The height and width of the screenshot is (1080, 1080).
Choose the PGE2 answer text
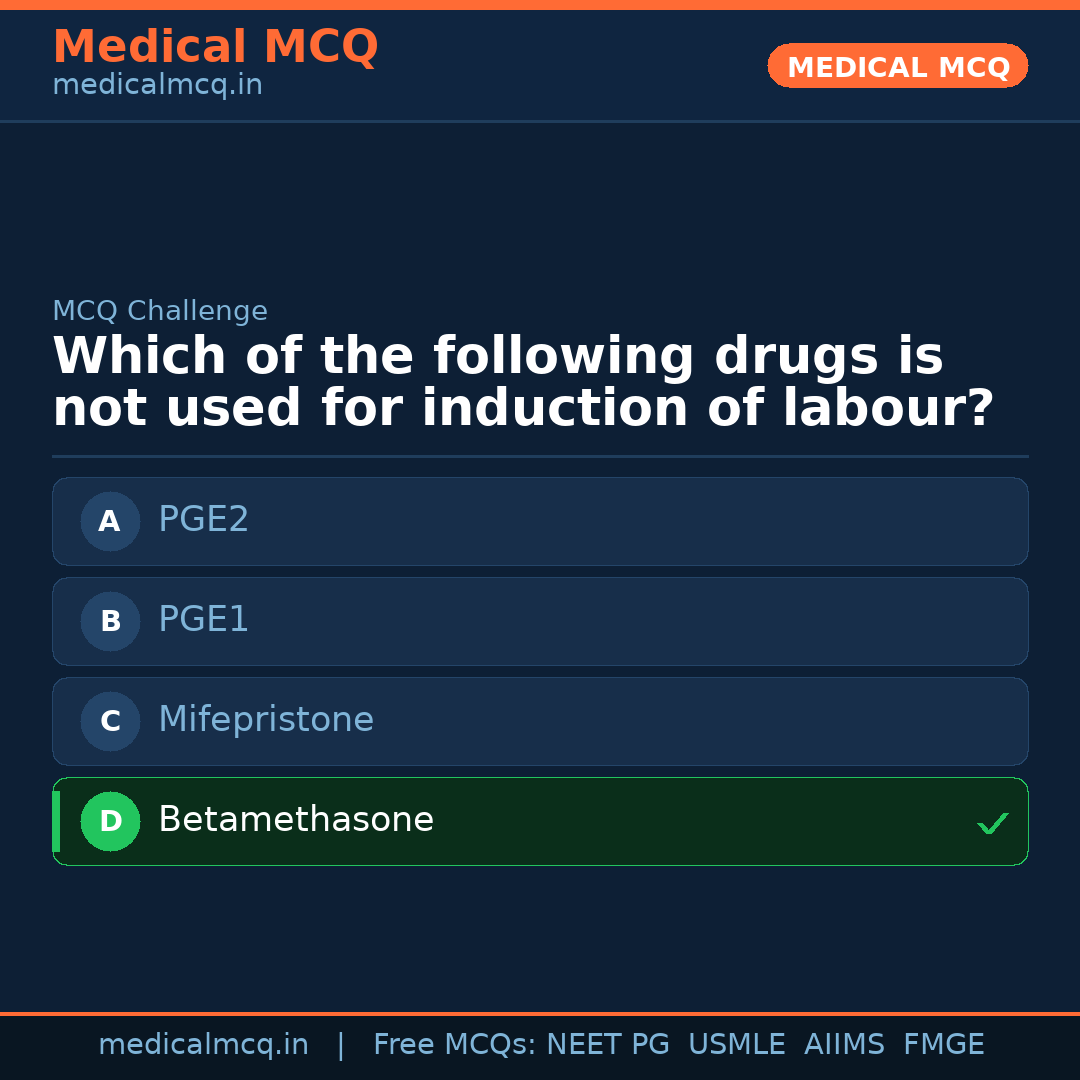204,520
